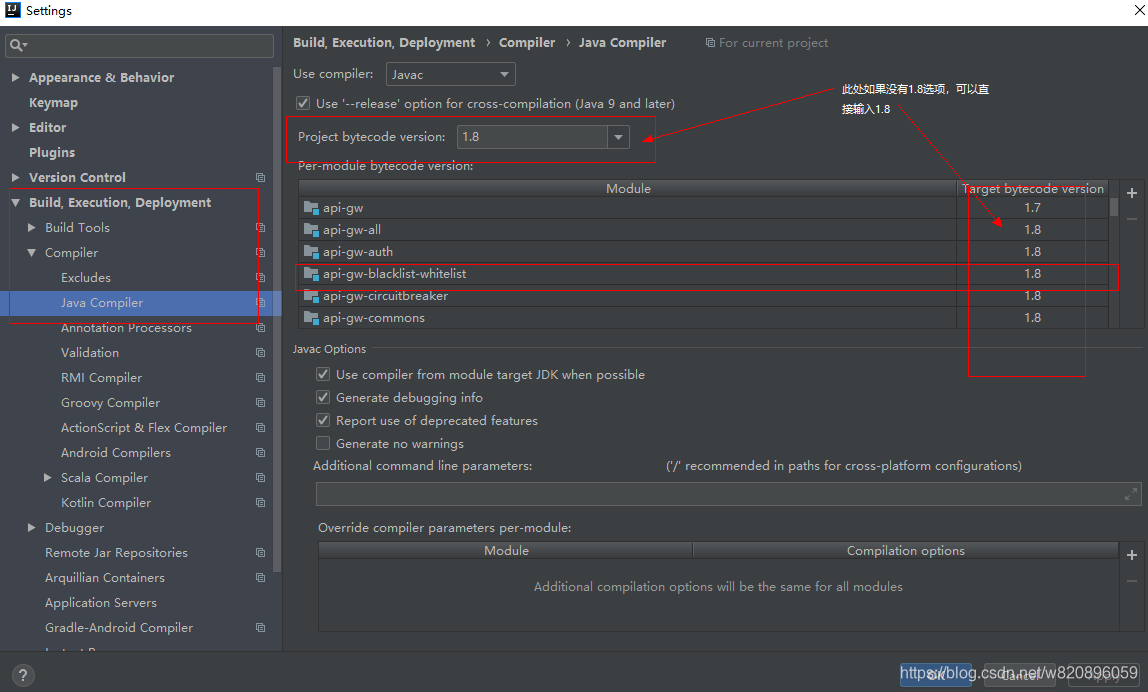Click the per-module table vertical scrollbar
This screenshot has height=692, width=1148.
click(x=1114, y=207)
